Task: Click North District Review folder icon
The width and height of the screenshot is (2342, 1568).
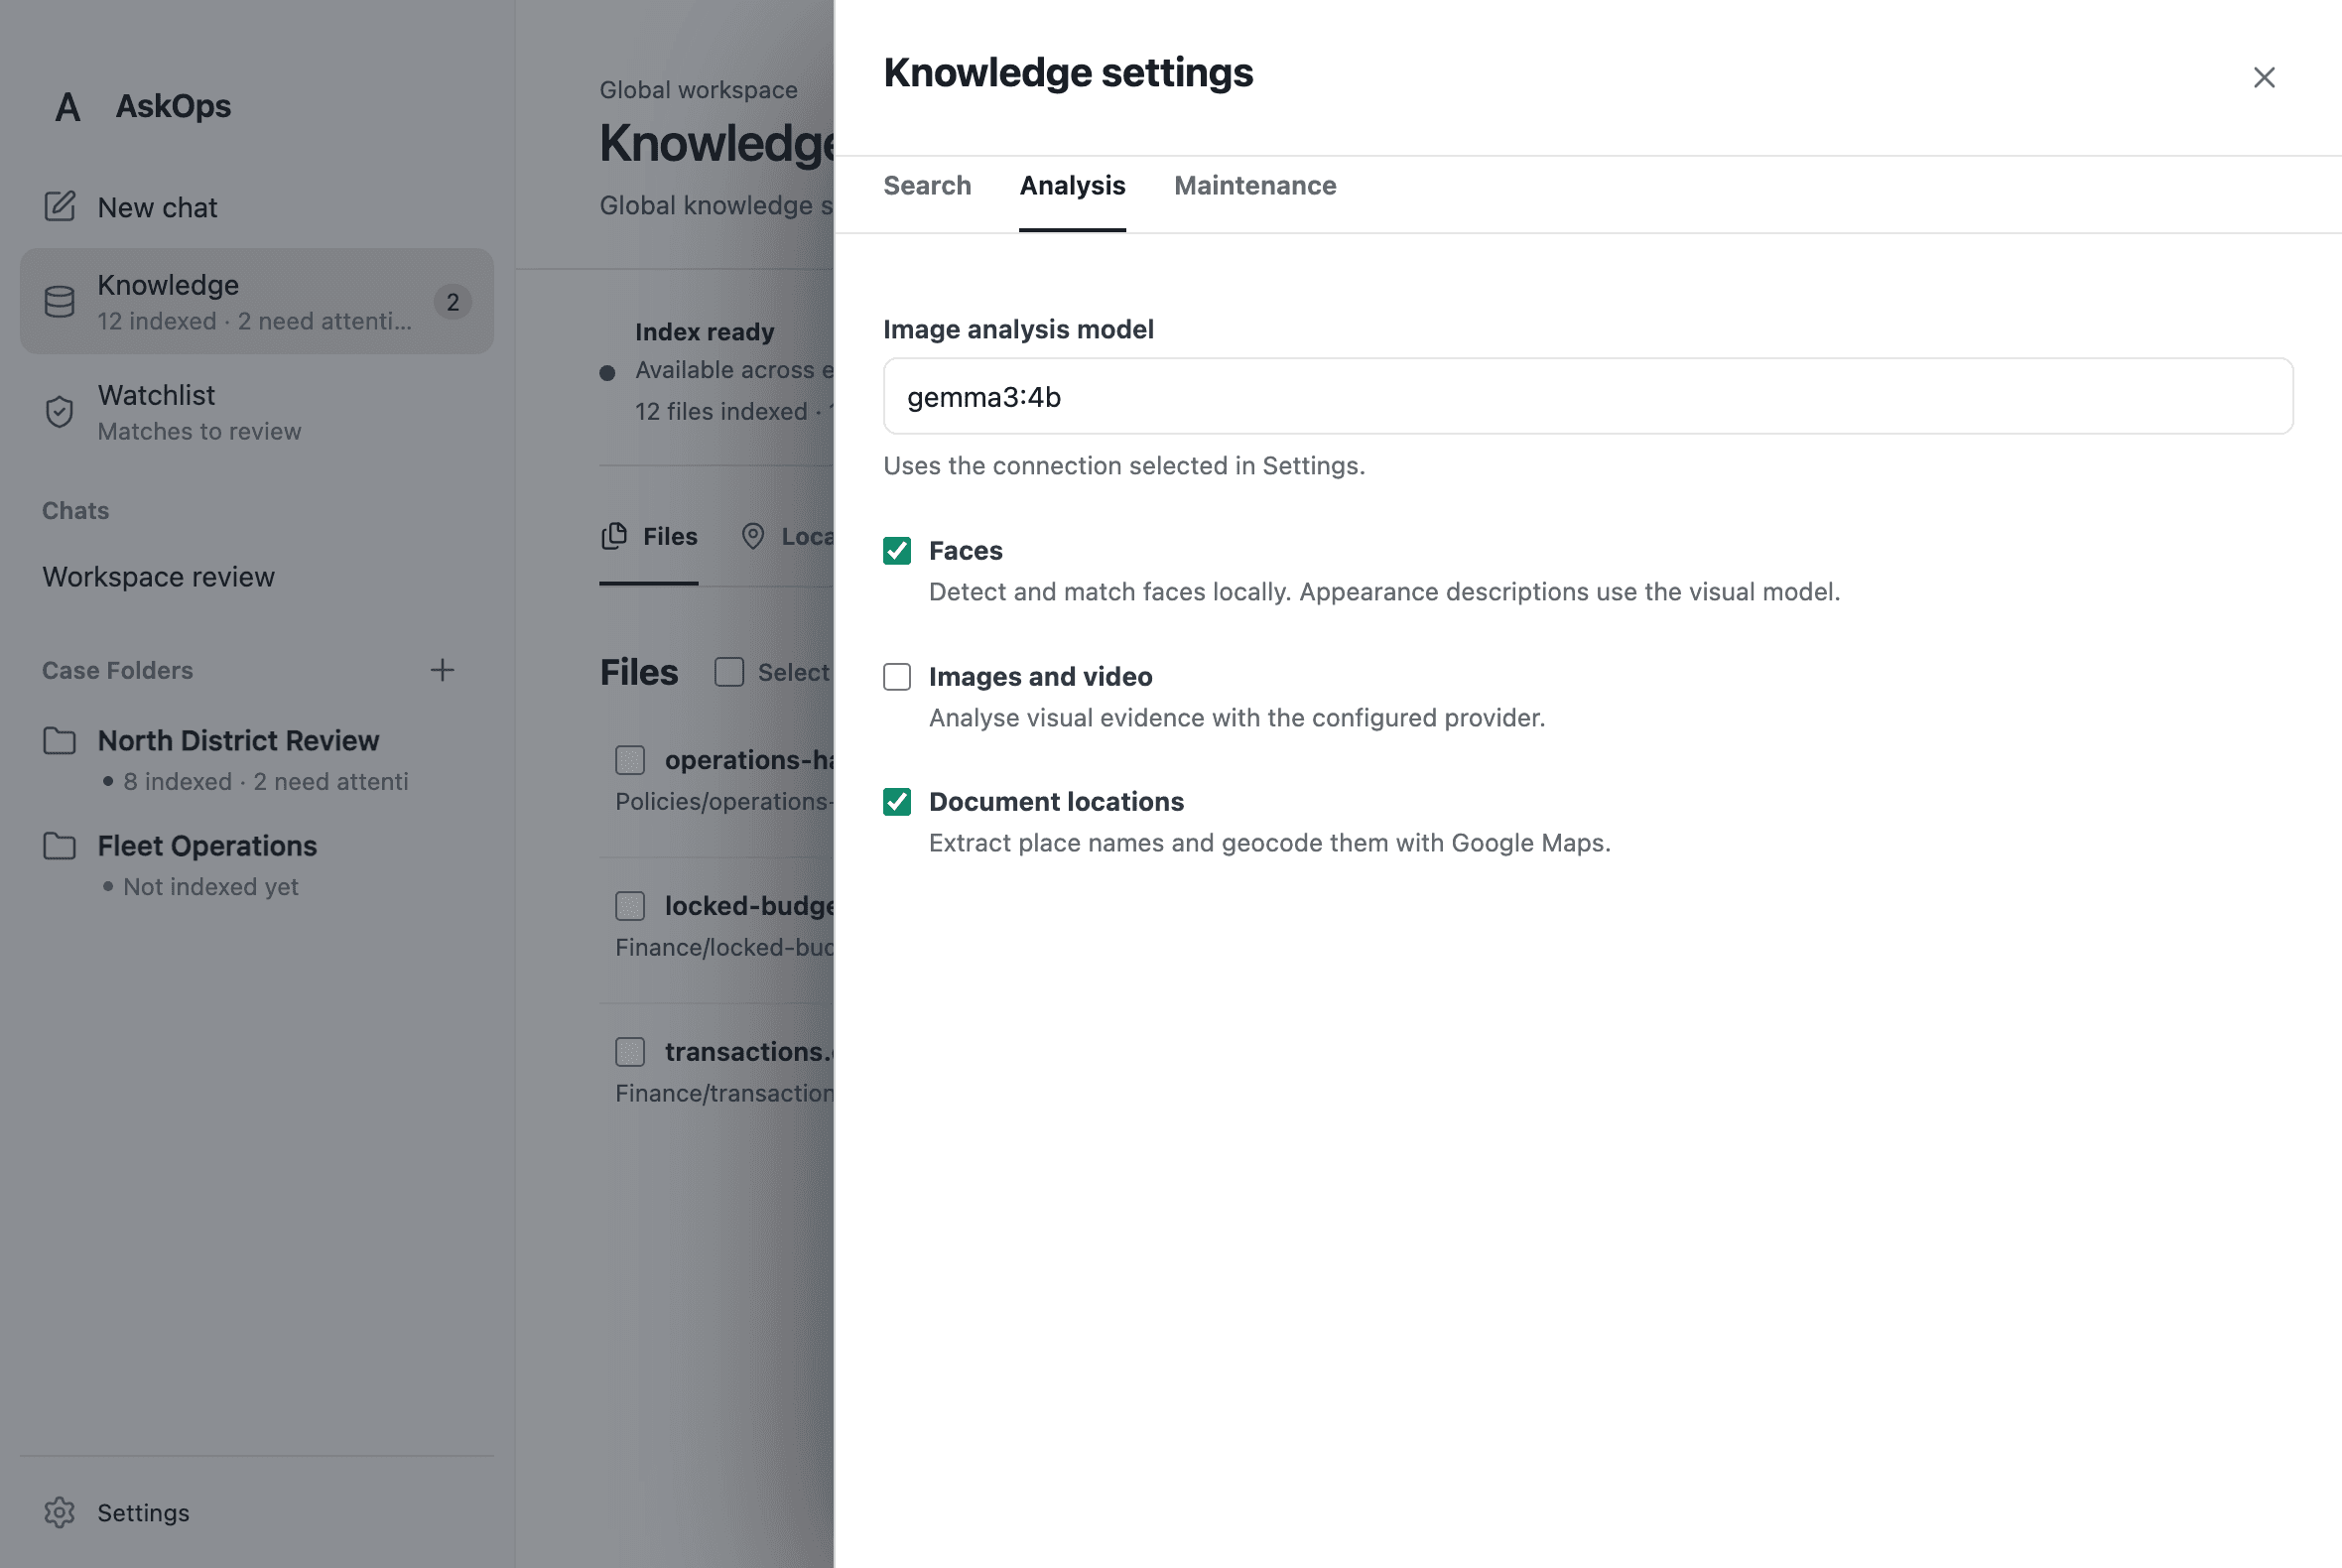Action: [60, 741]
